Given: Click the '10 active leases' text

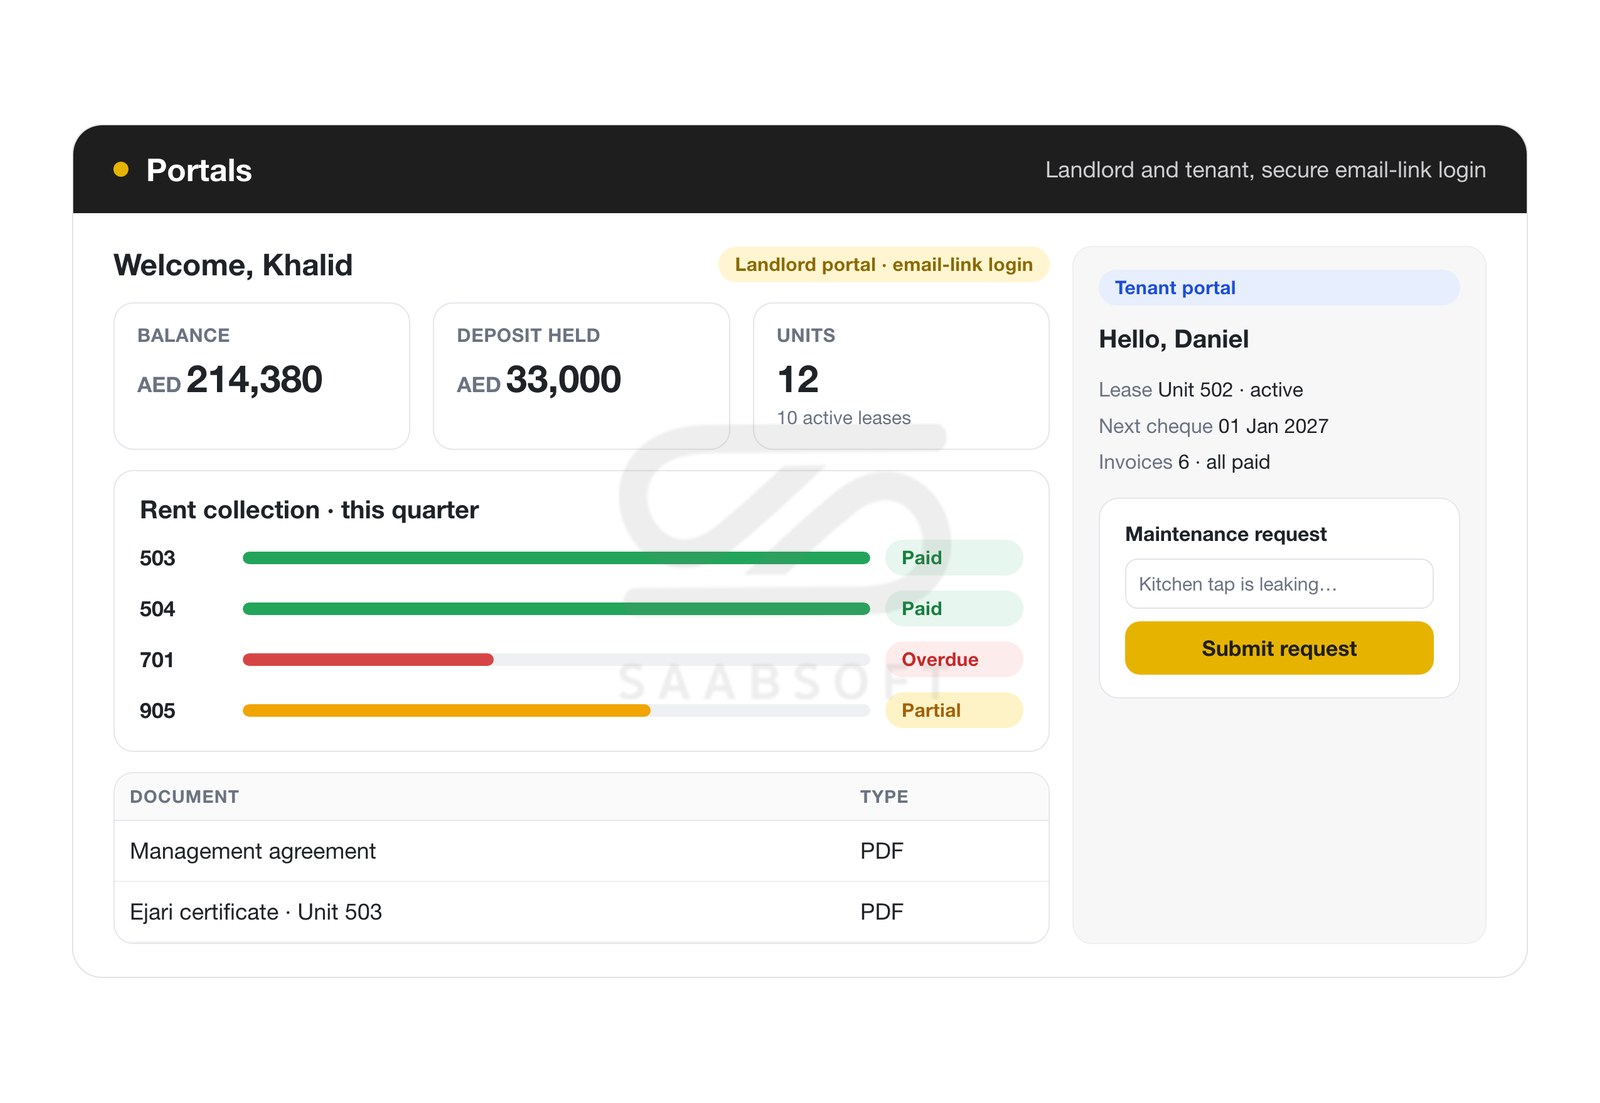Looking at the screenshot, I should pyautogui.click(x=844, y=418).
